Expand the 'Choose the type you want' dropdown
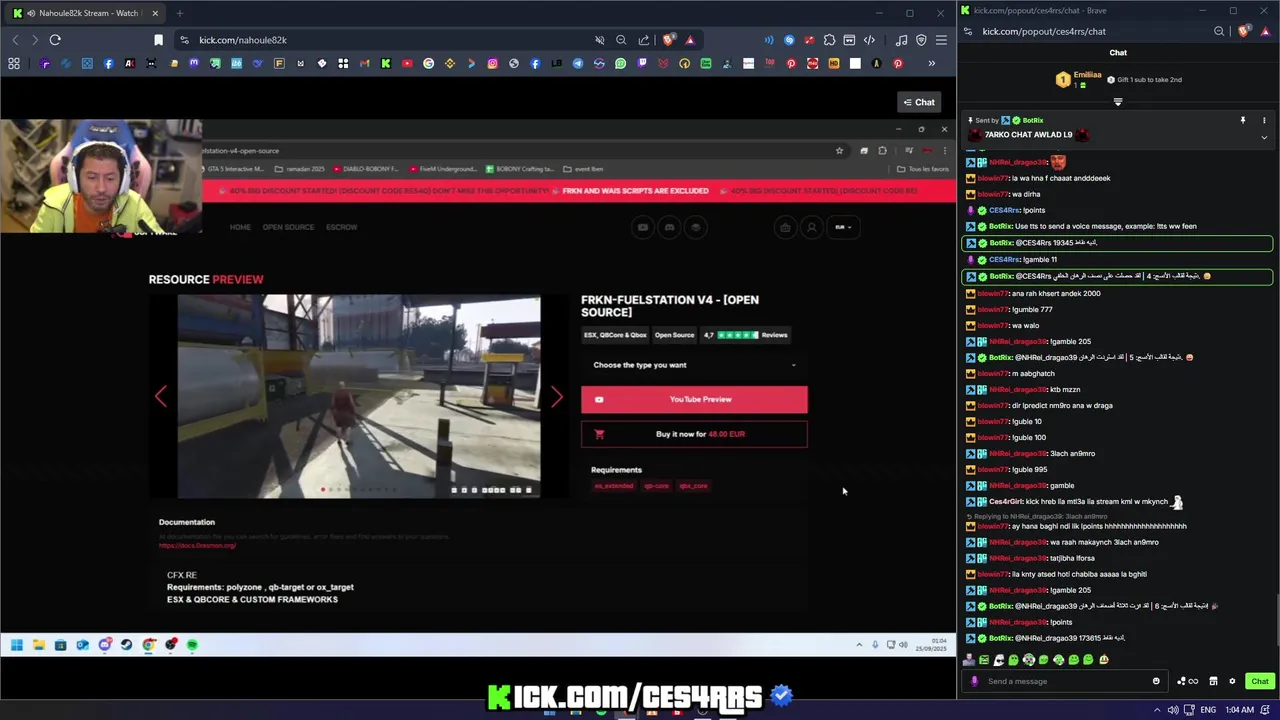This screenshot has width=1280, height=720. [694, 365]
